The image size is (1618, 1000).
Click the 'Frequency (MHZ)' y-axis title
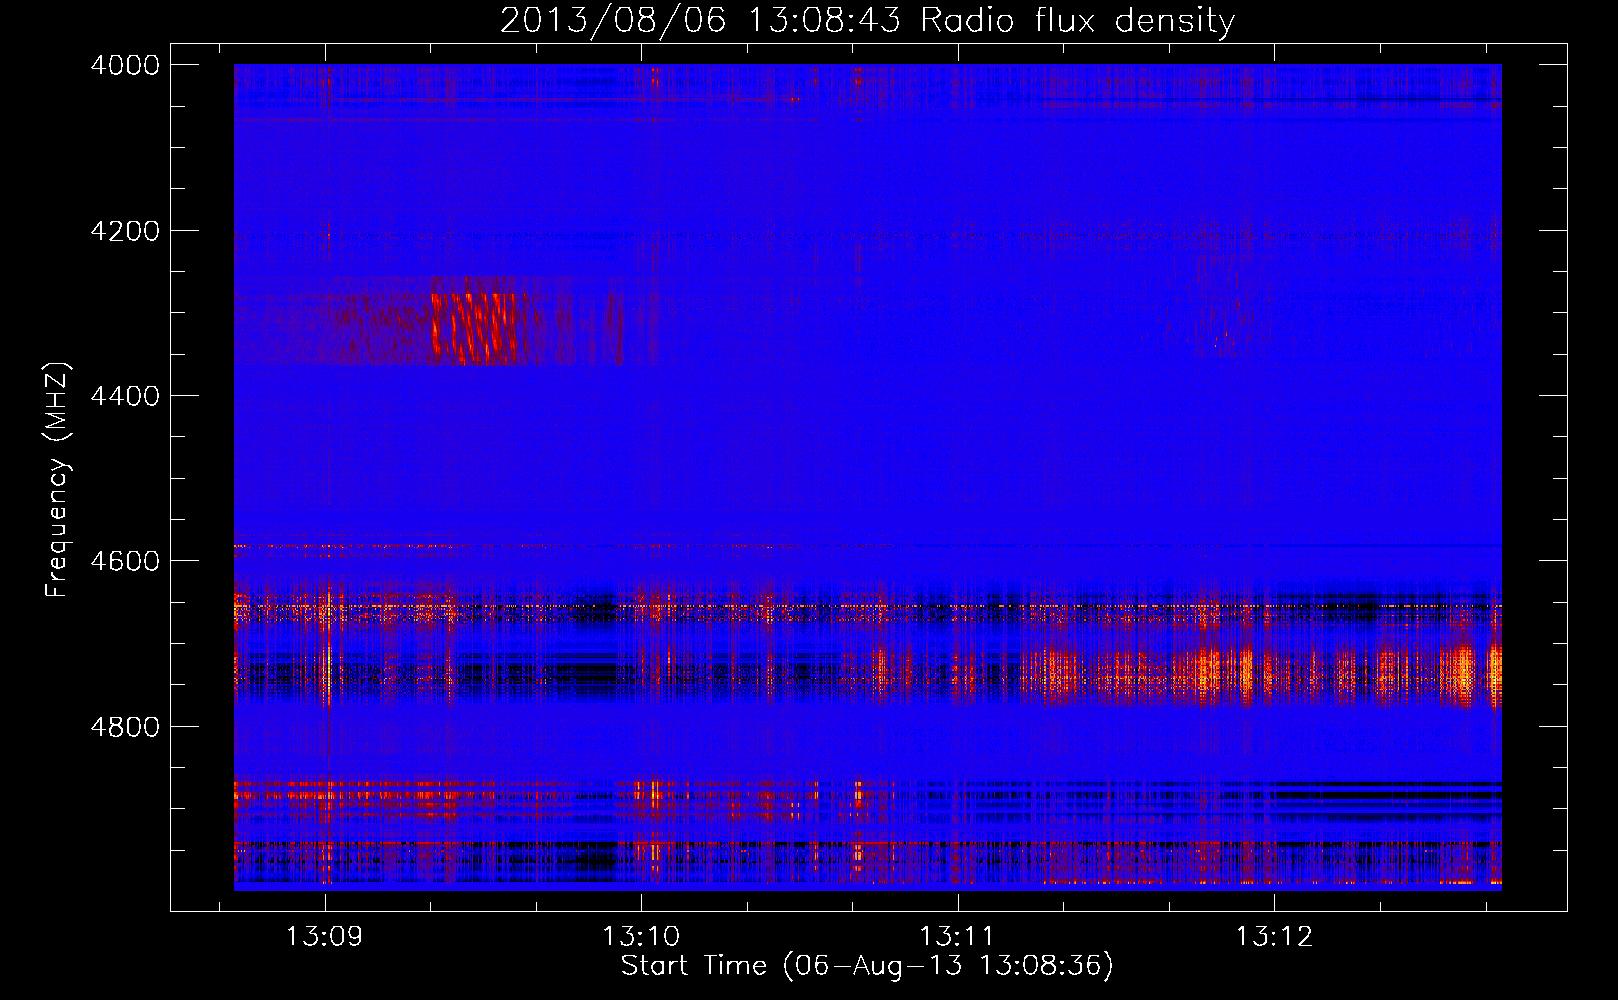point(57,480)
